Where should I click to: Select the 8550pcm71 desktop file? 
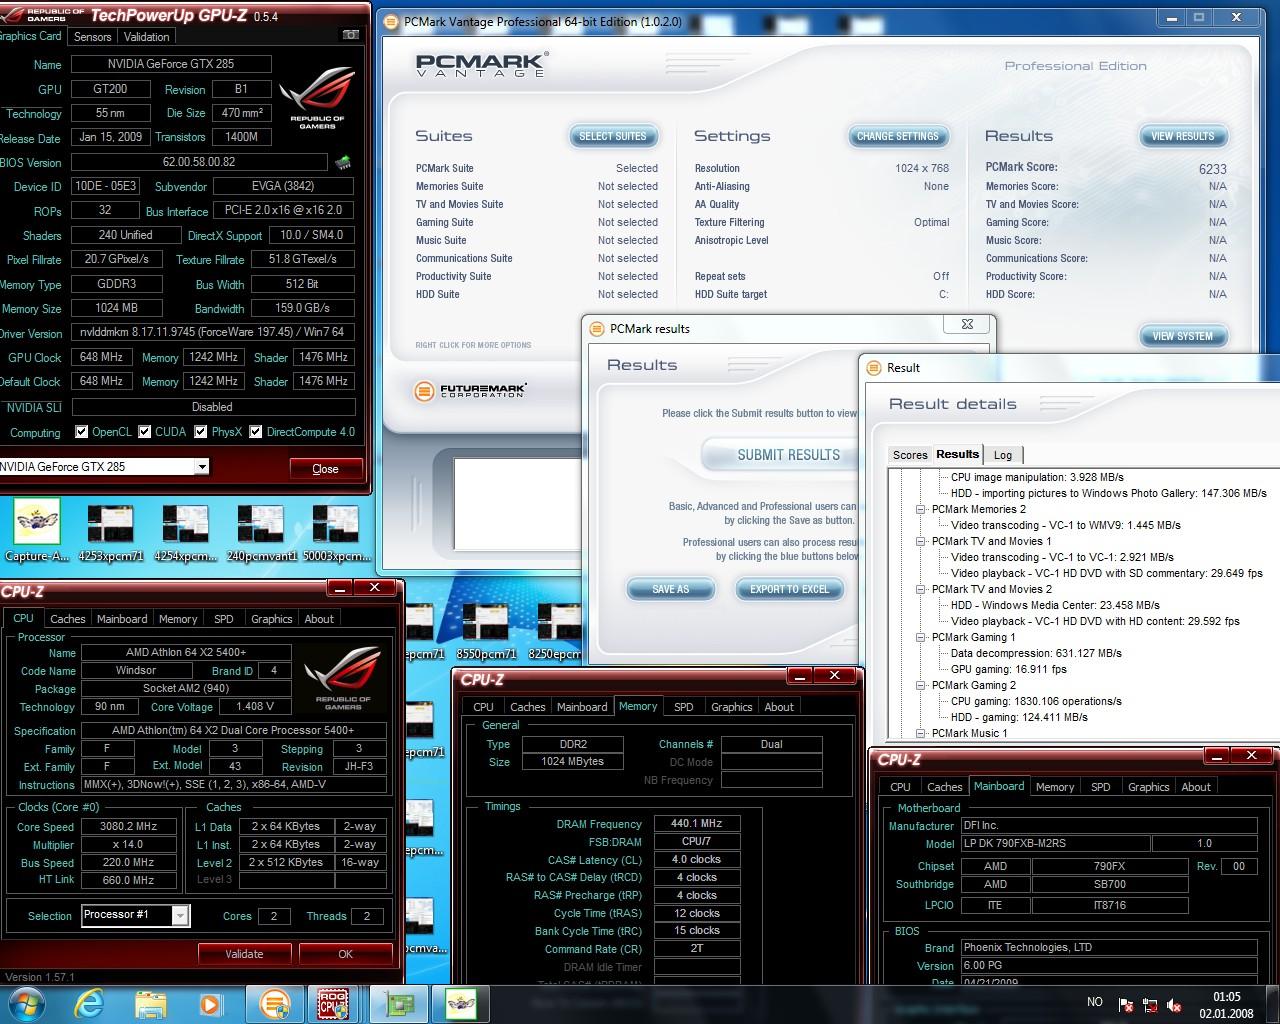click(x=486, y=630)
